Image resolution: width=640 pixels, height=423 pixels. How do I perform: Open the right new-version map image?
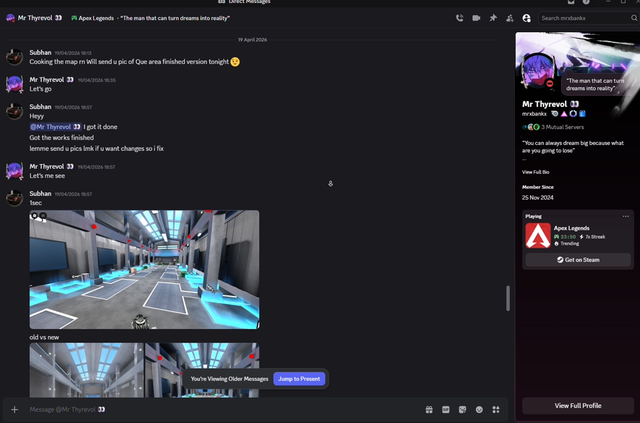[x=202, y=370]
